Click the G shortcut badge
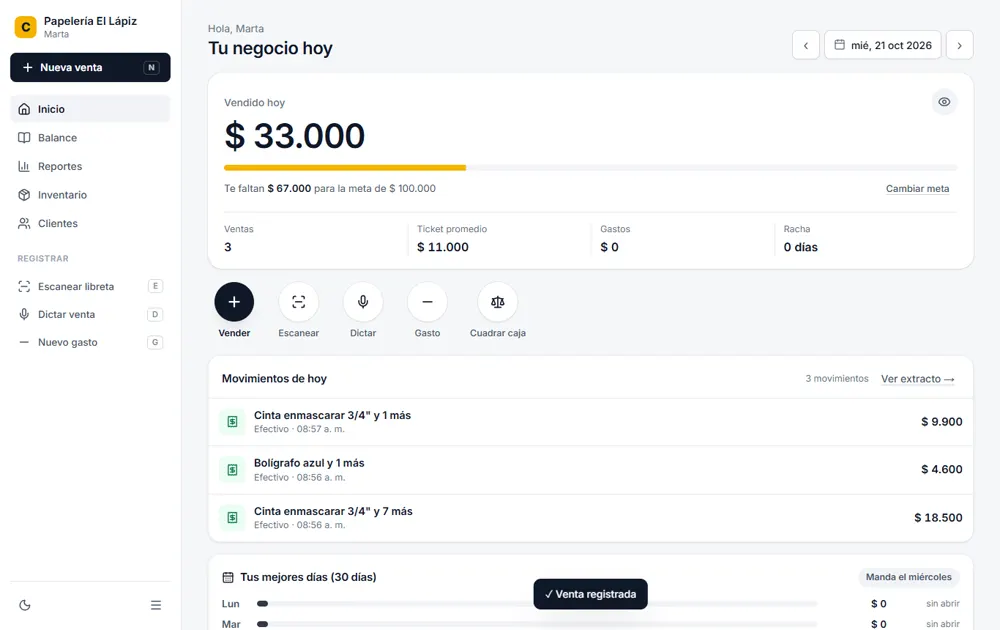 pyautogui.click(x=155, y=342)
